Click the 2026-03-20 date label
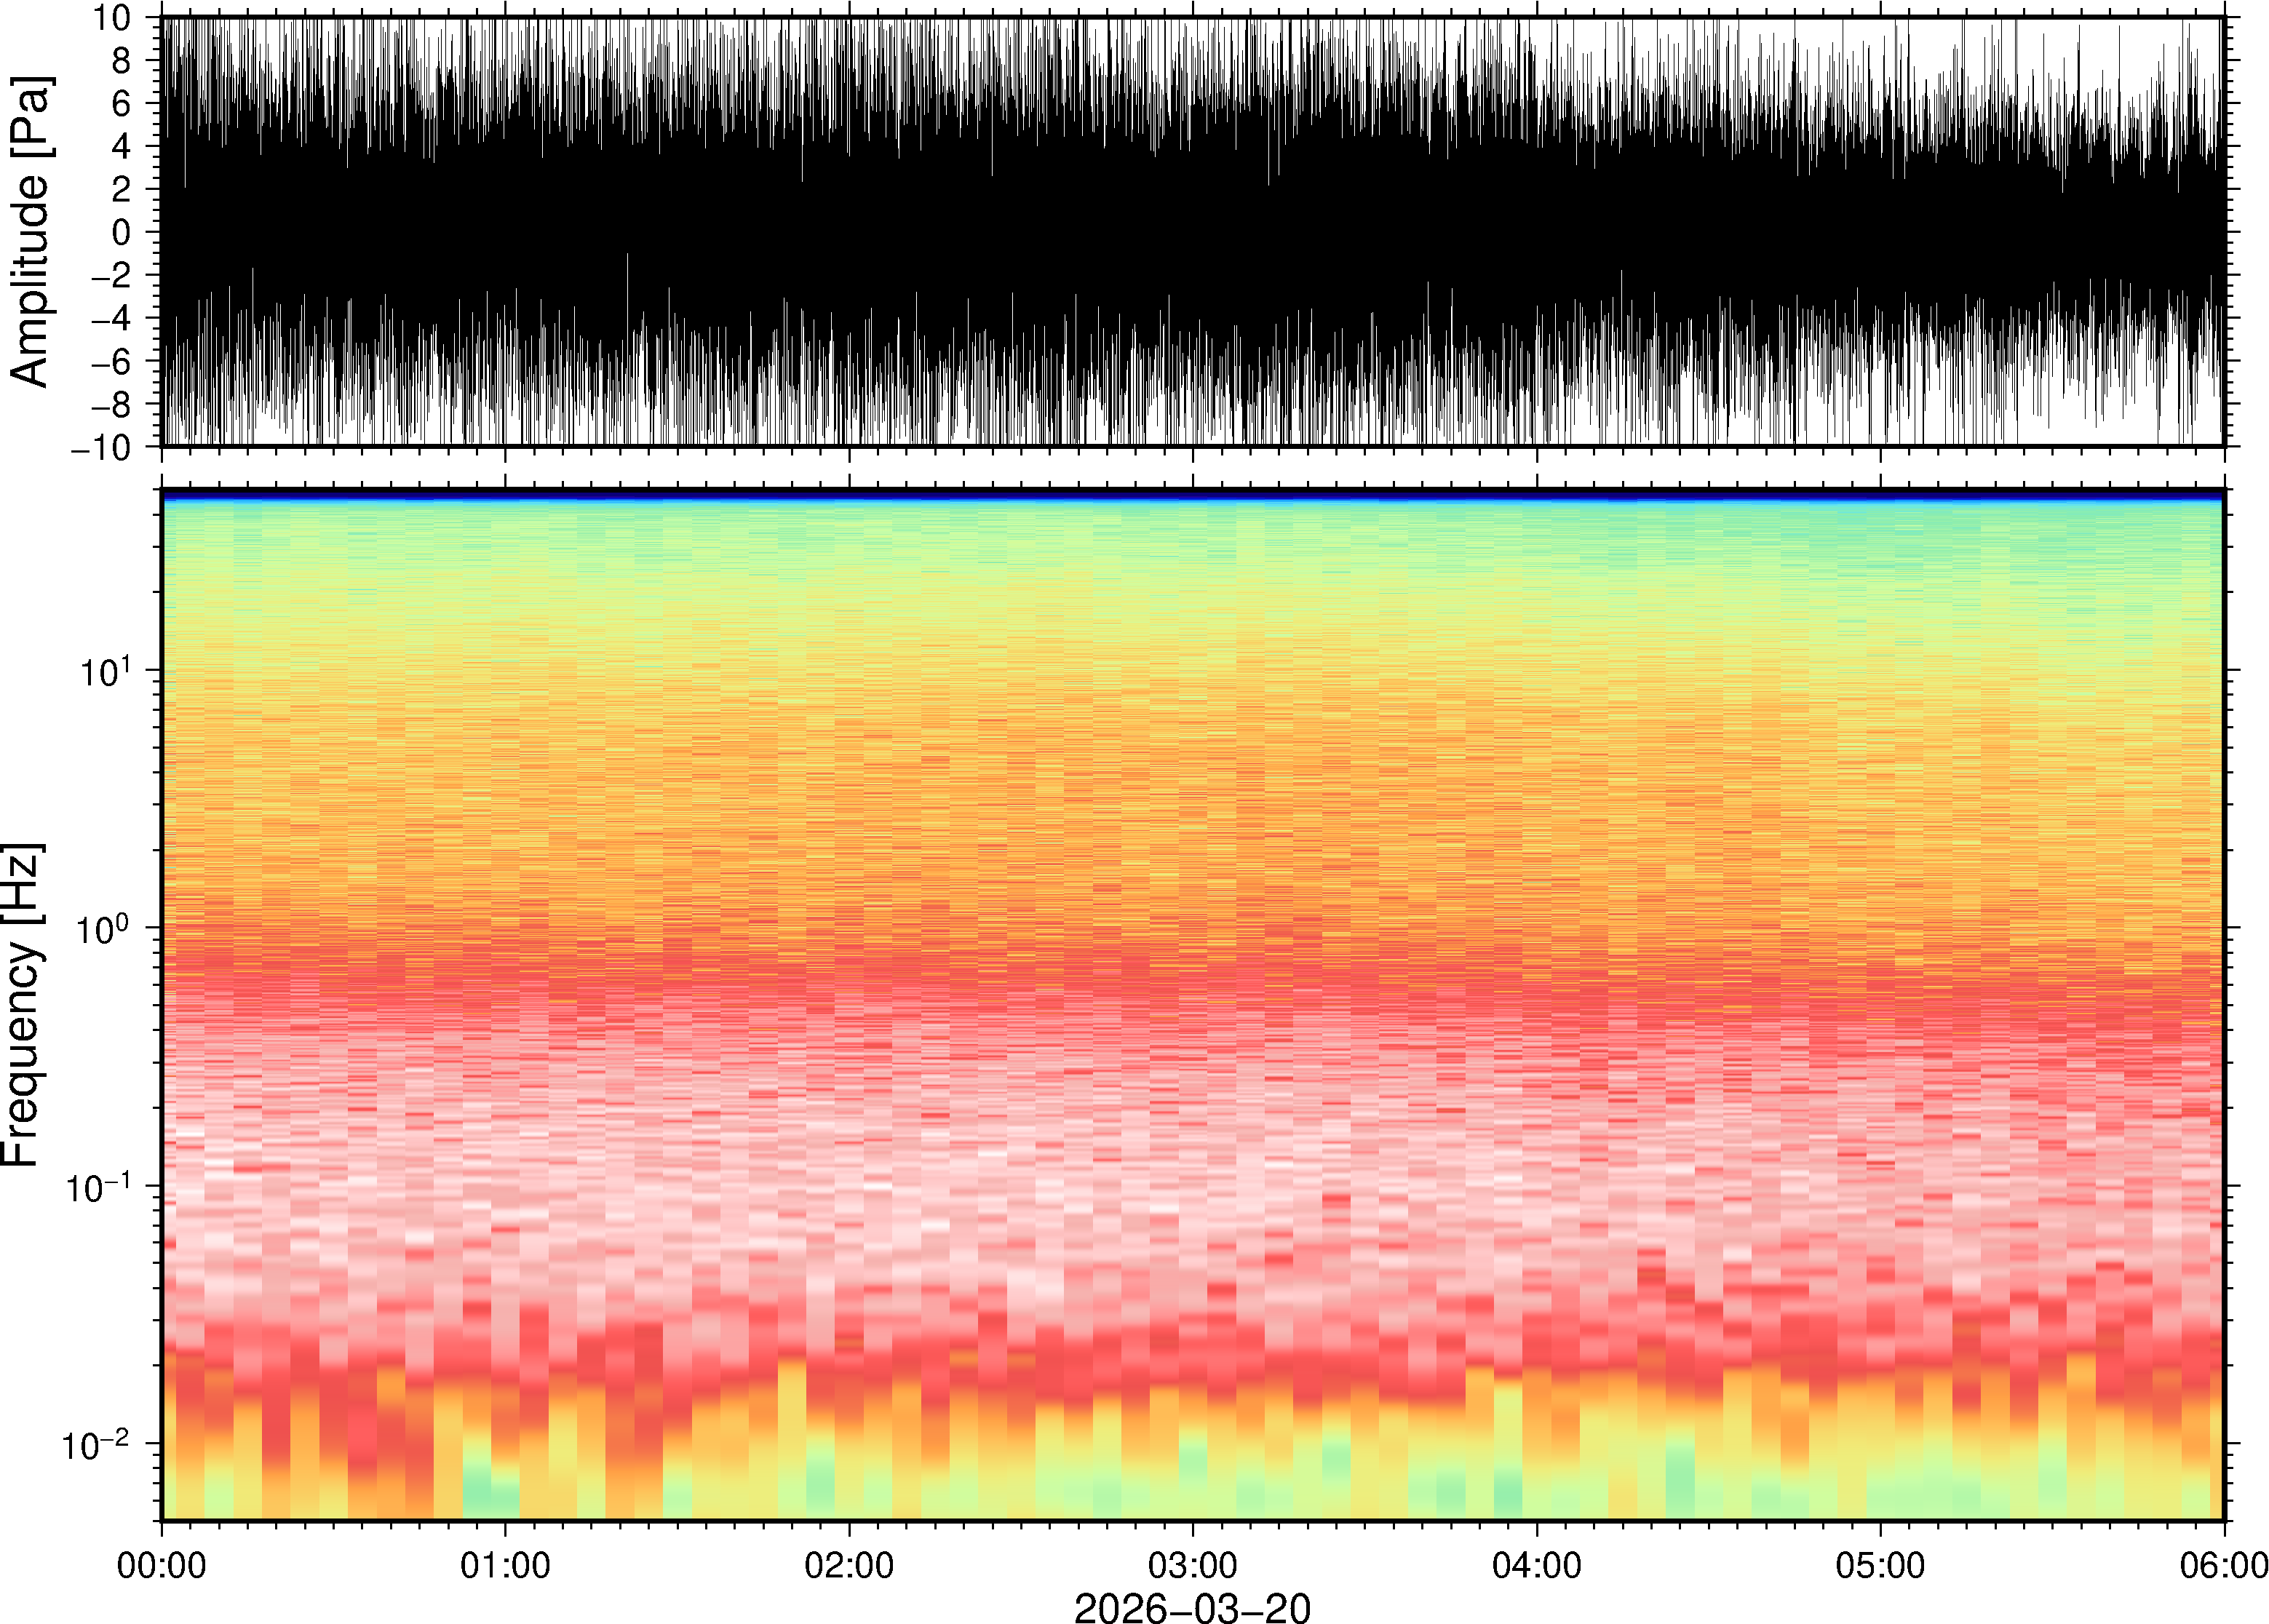The height and width of the screenshot is (1624, 2269). 1191,1607
